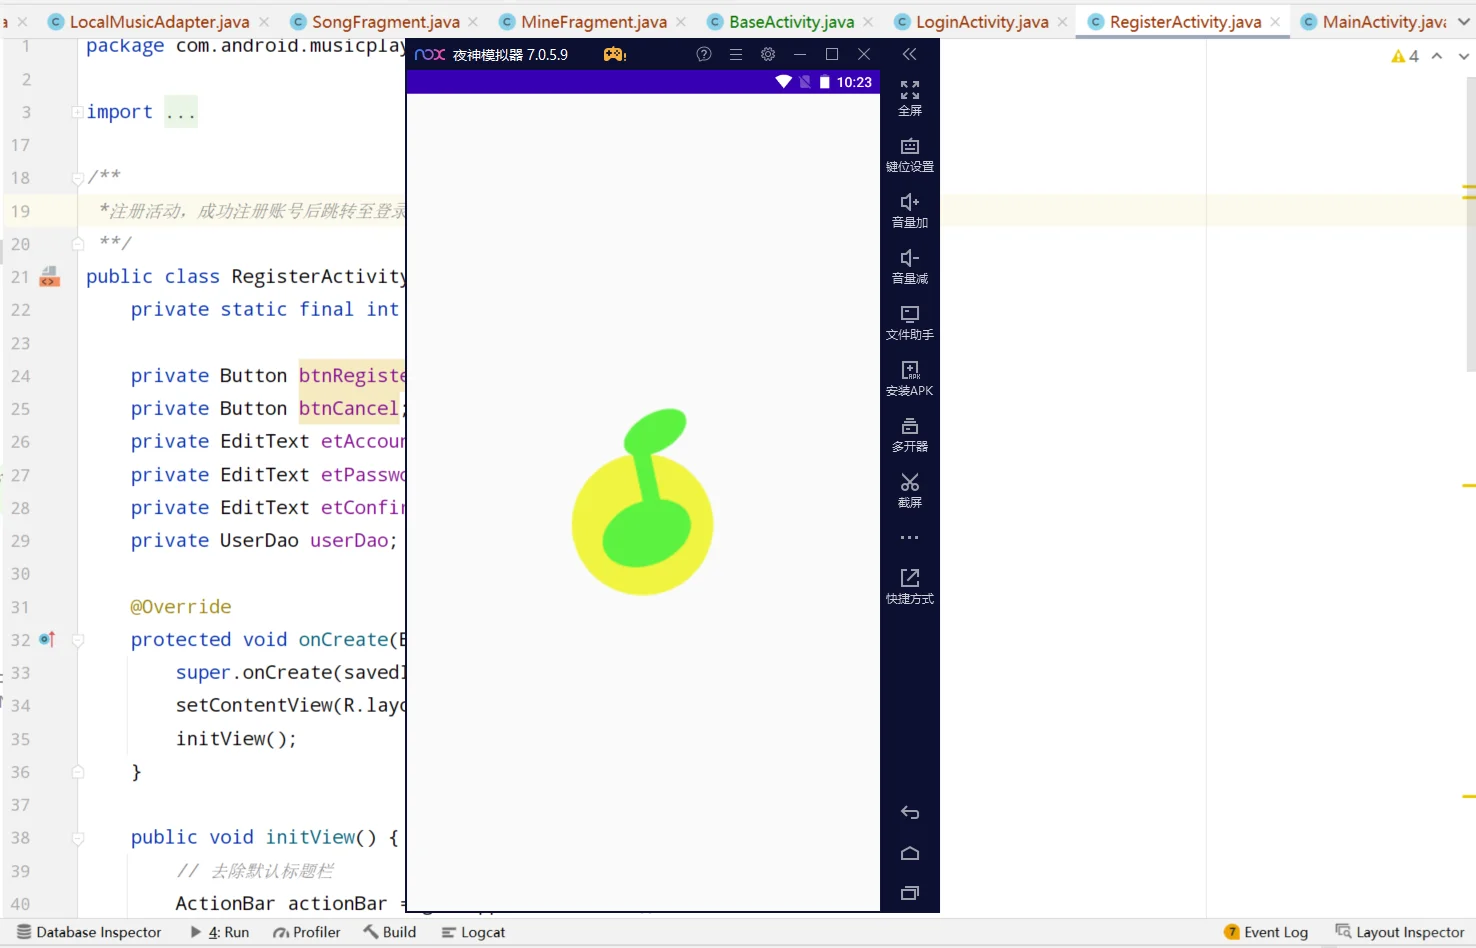Collapse the Javadoc comment at line 18
The width and height of the screenshot is (1476, 948).
click(78, 178)
